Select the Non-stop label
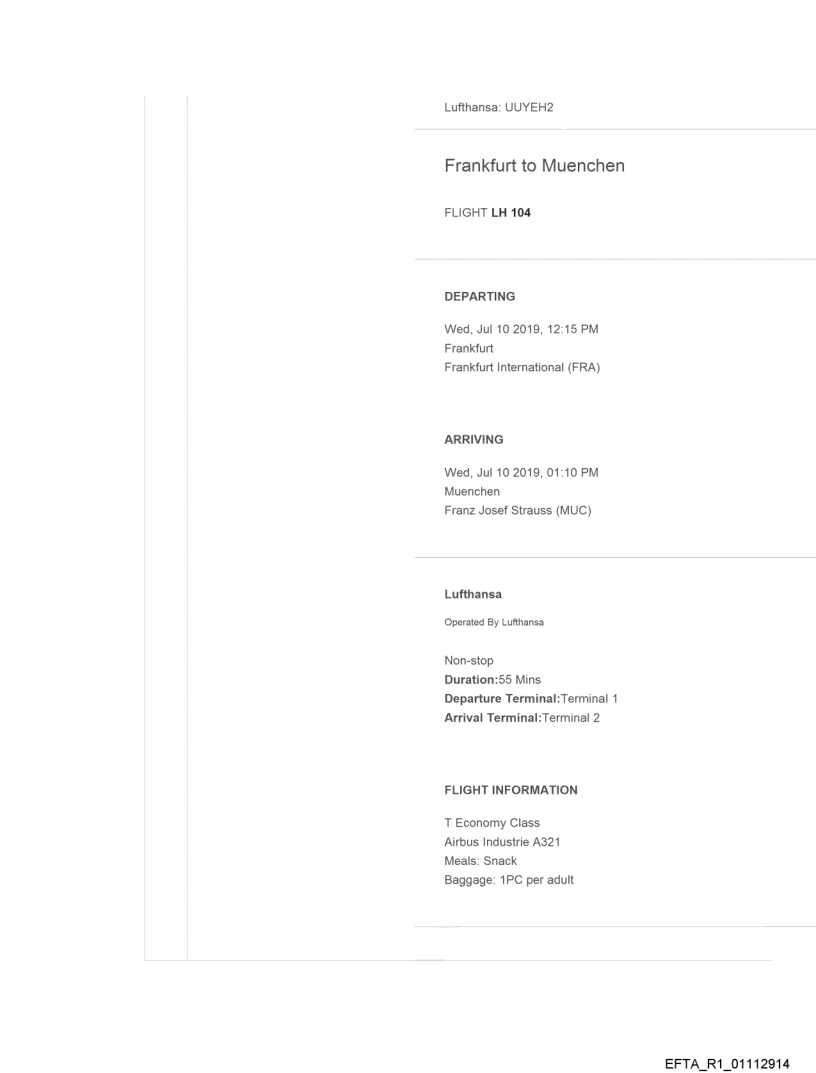Image resolution: width=816 pixels, height=1073 pixels. tap(470, 661)
